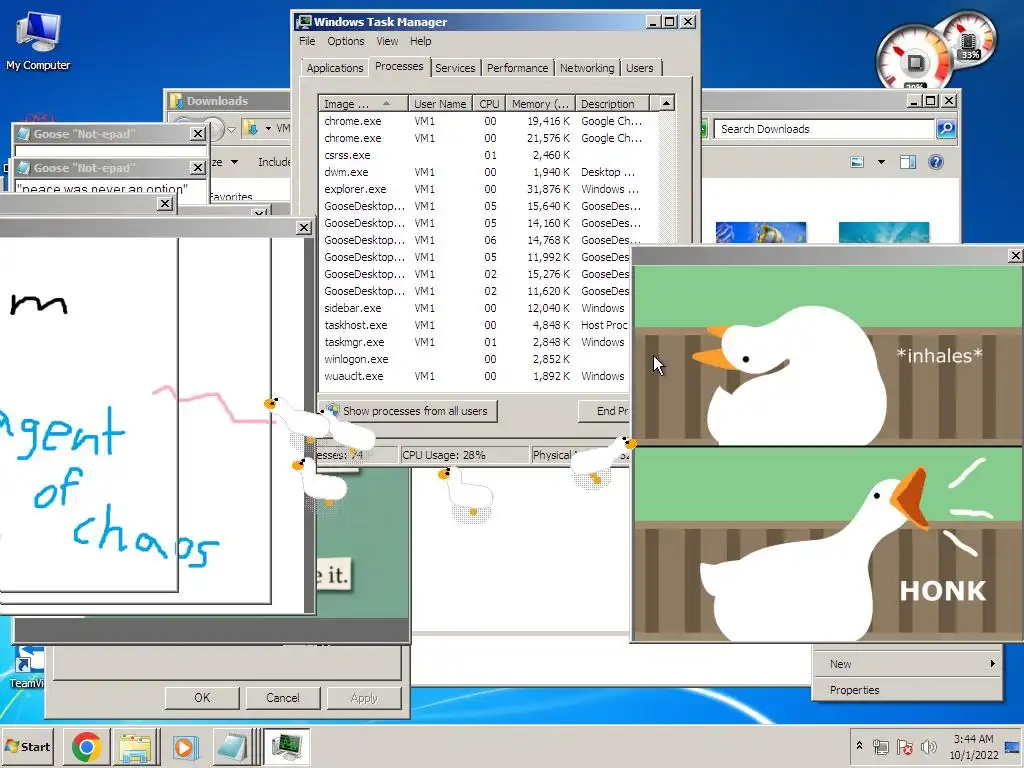Open Windows Explorer from the taskbar
The height and width of the screenshot is (768, 1024).
tap(135, 746)
